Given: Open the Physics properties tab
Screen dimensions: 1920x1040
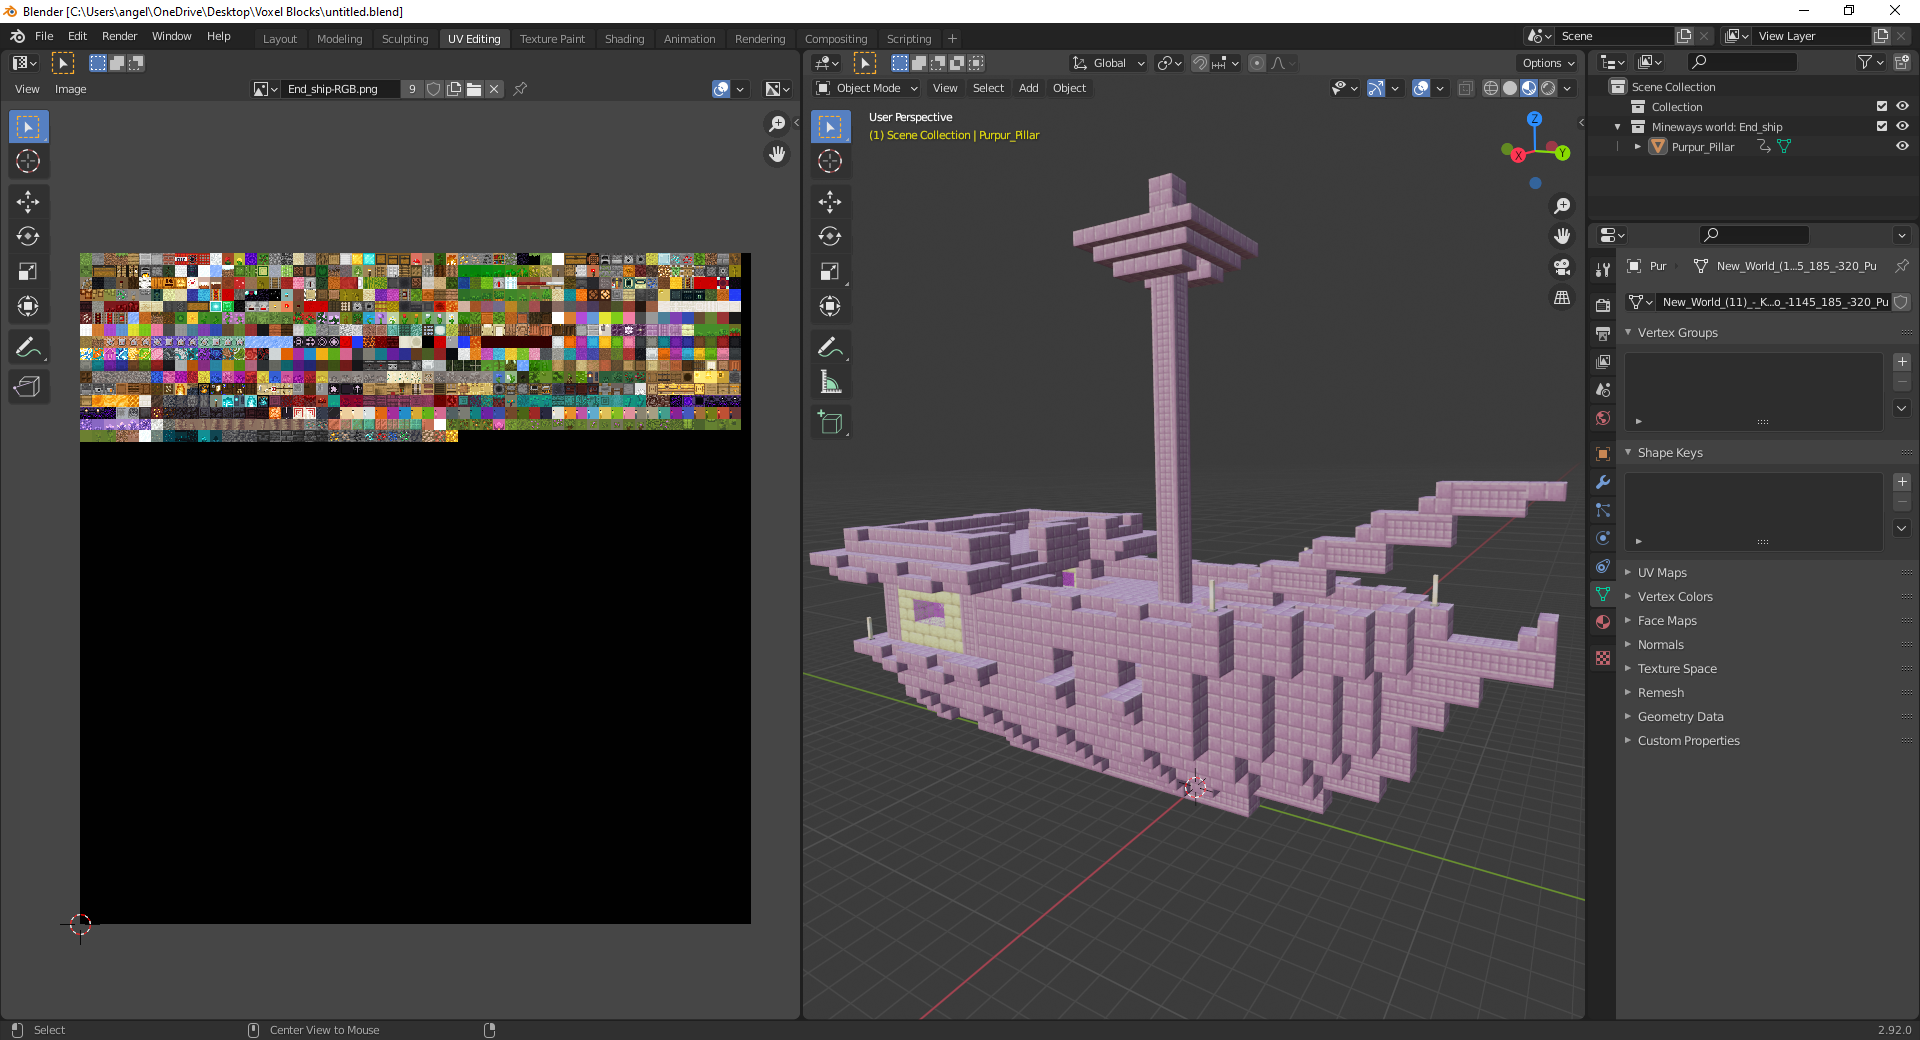Looking at the screenshot, I should 1603,538.
